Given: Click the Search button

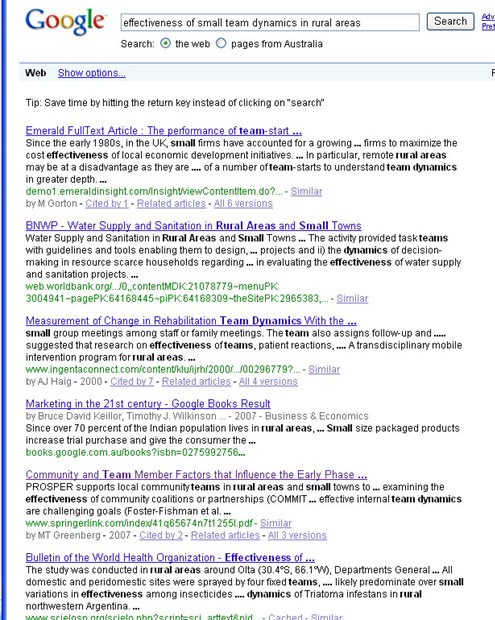Looking at the screenshot, I should click(x=450, y=21).
